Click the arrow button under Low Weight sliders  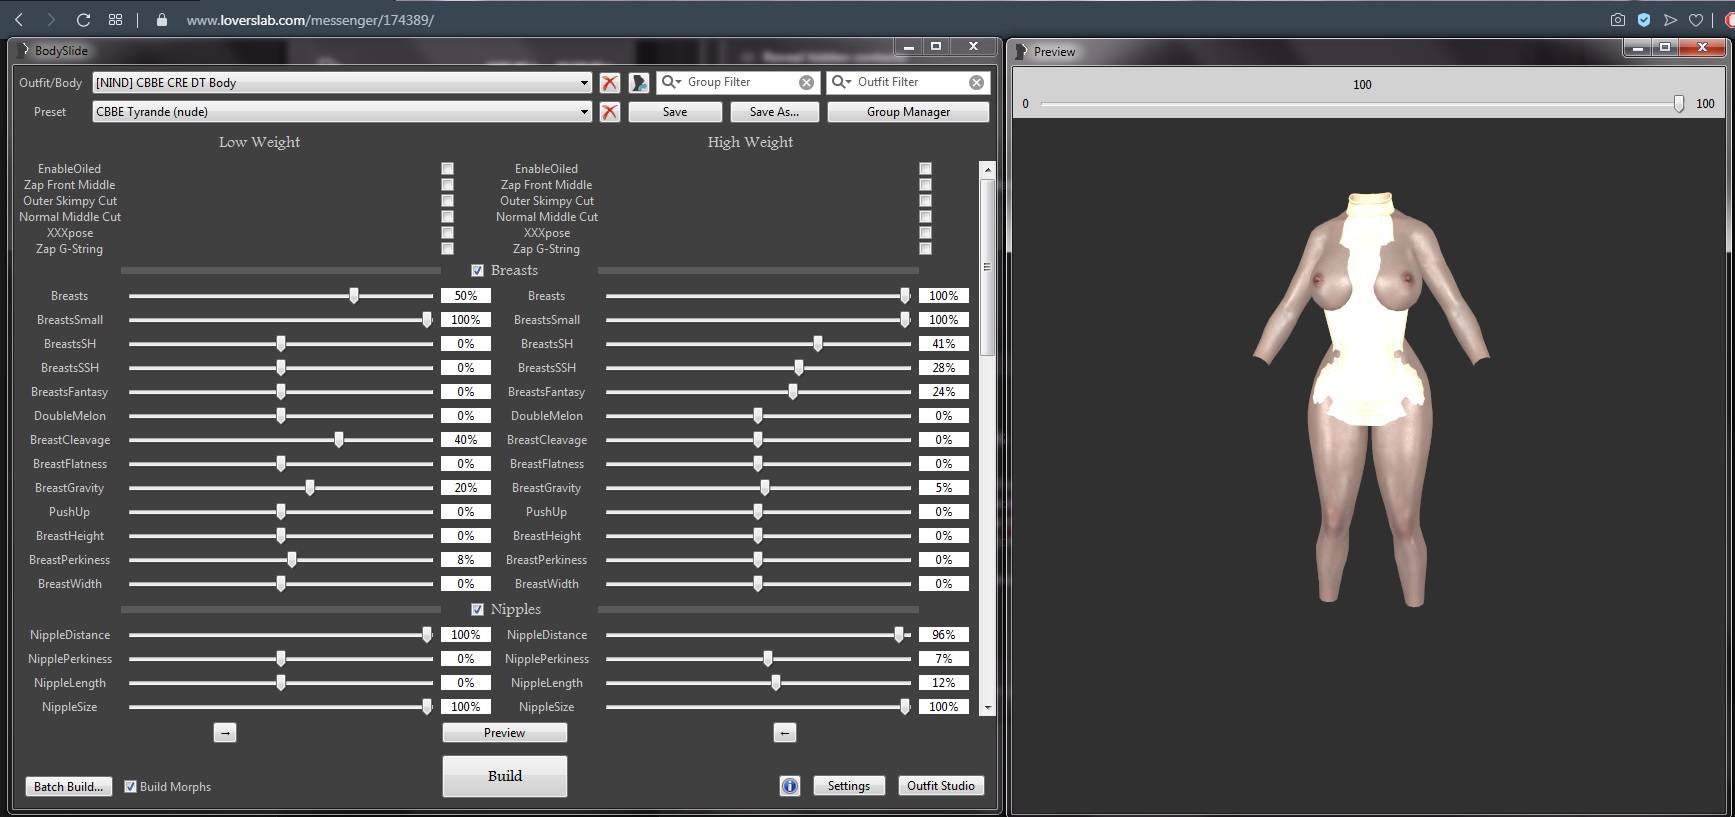point(225,733)
